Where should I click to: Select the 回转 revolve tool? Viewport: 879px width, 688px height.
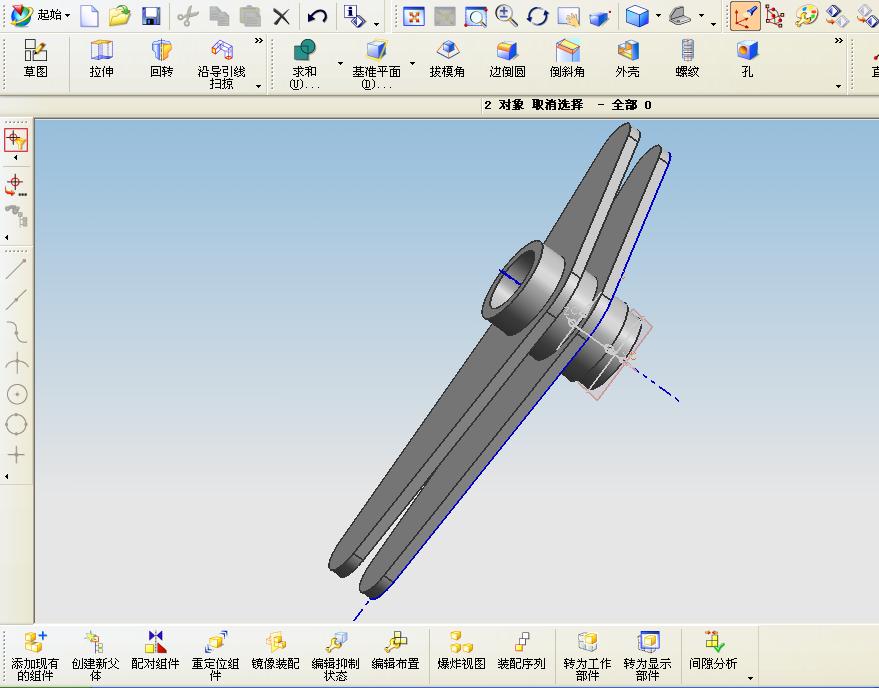[x=161, y=58]
